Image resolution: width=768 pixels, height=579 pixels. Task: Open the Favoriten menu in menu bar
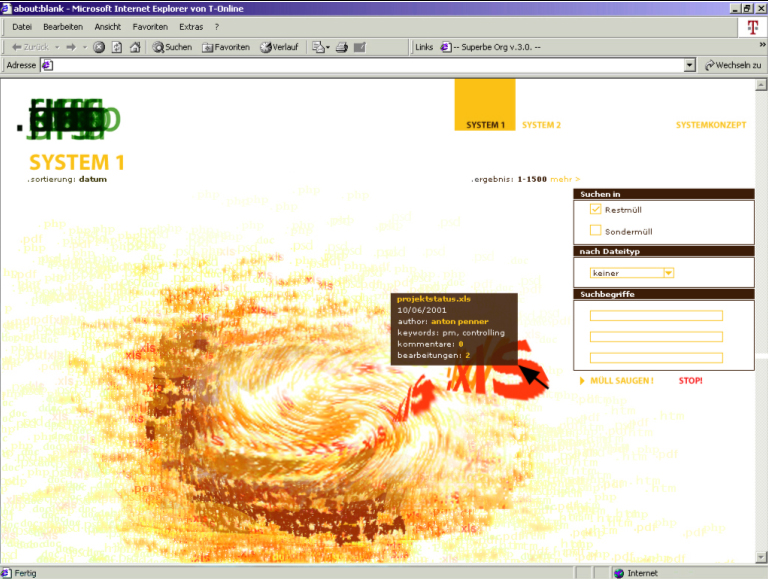click(150, 27)
